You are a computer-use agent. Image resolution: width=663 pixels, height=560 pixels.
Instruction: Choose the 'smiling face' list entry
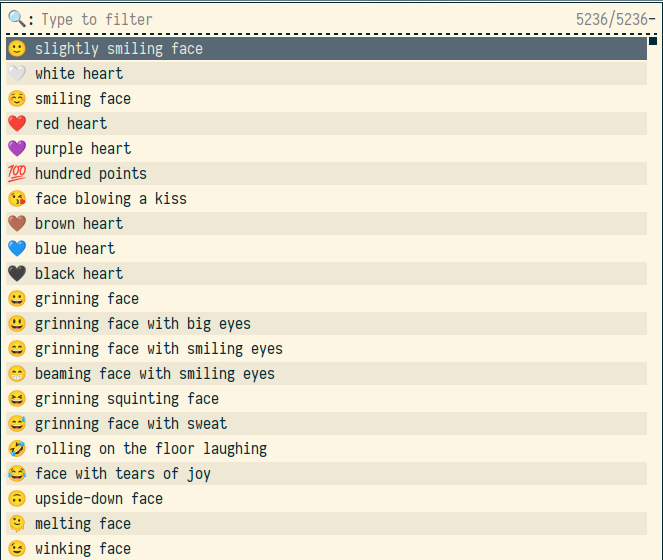[83, 99]
